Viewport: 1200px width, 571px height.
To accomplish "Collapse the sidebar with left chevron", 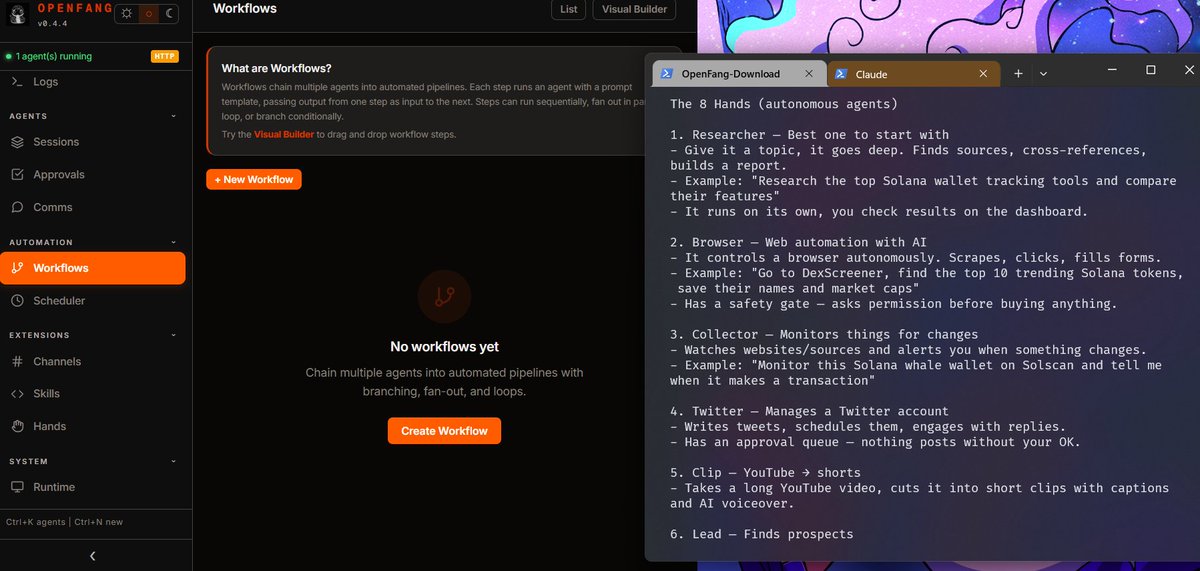I will pos(93,556).
